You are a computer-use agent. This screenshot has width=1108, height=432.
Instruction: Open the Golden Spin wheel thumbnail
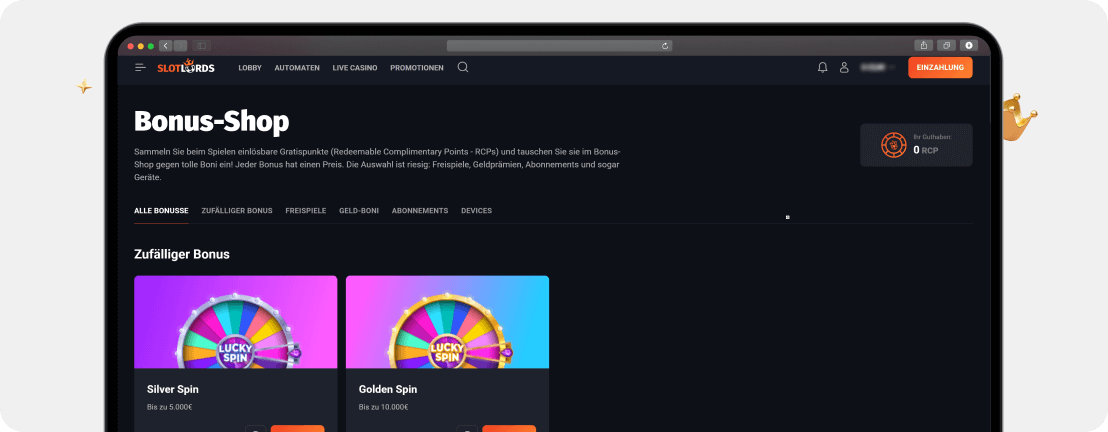(x=447, y=321)
